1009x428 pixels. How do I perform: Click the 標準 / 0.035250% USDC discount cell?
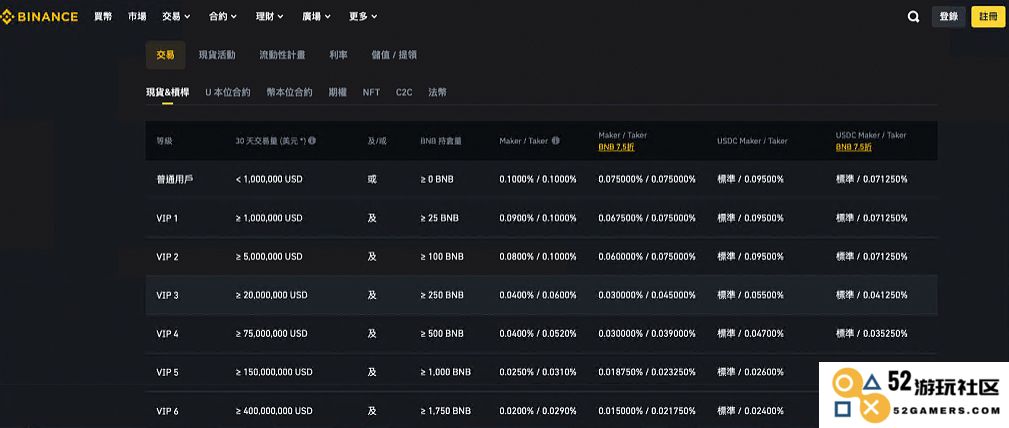872,334
